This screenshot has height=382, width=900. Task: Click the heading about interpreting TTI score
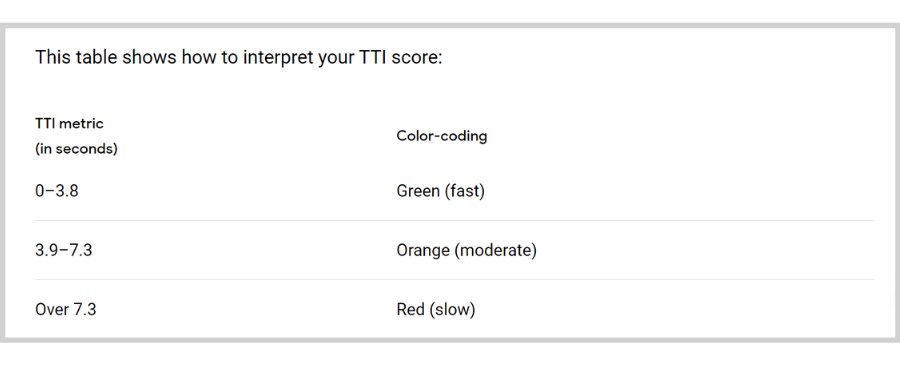[x=239, y=58]
